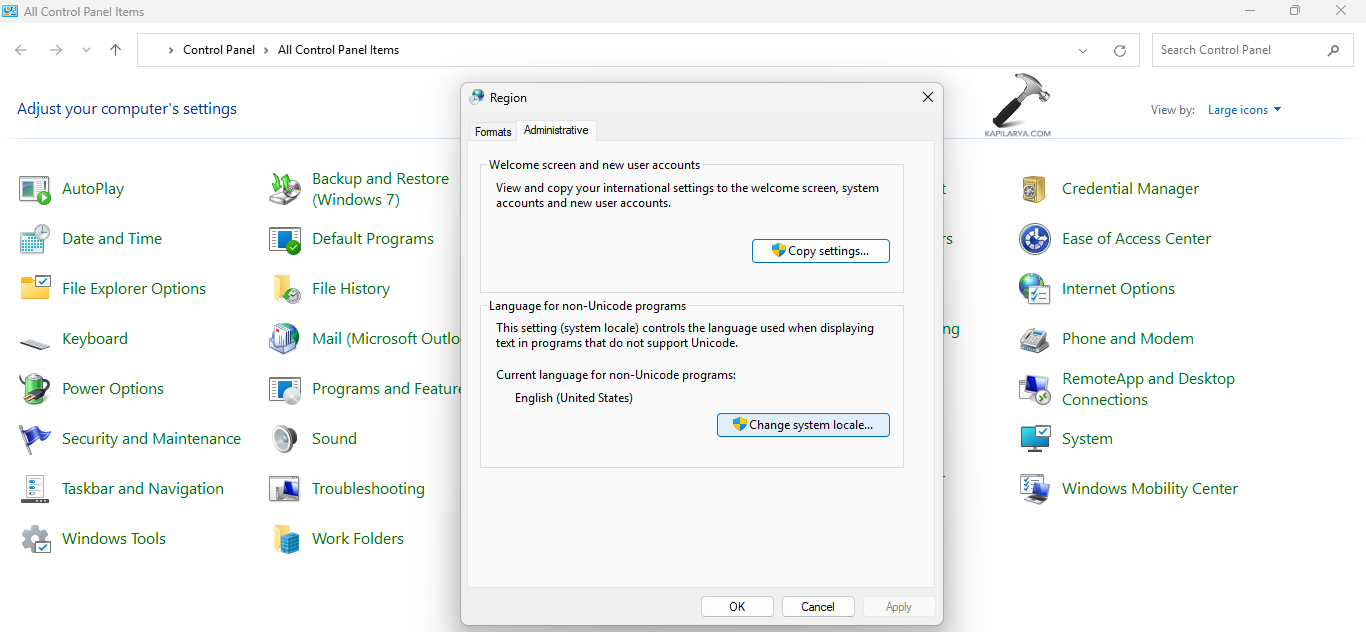Open the Ease of Access Center icon
The width and height of the screenshot is (1366, 632).
point(1034,239)
